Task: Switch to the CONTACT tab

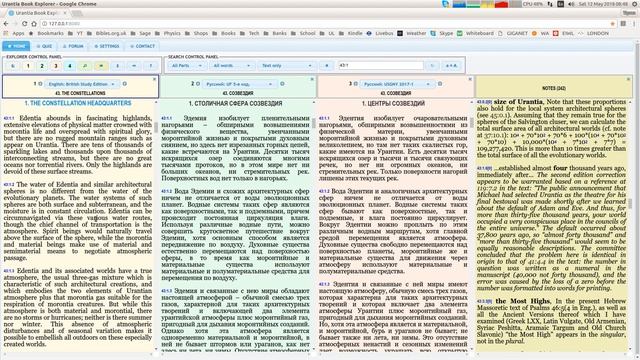Action: [x=142, y=46]
